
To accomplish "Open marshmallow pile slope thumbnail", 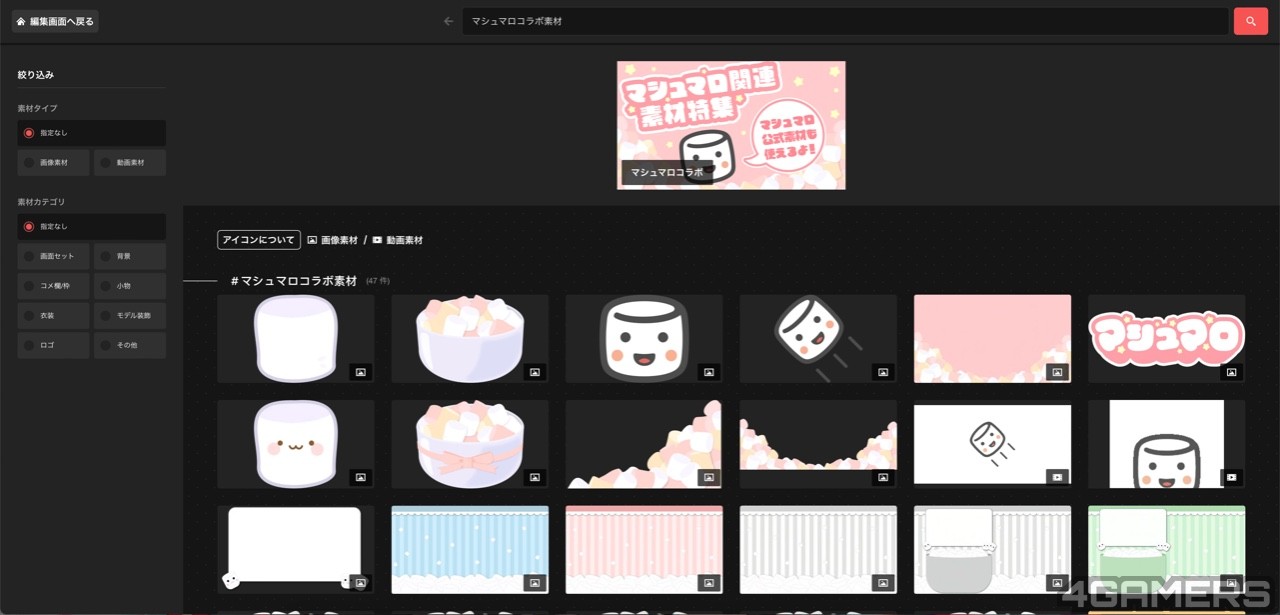I will tap(644, 444).
